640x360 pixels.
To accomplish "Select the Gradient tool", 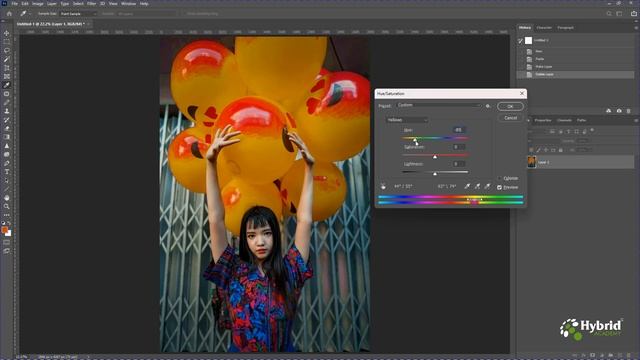I will tap(7, 137).
